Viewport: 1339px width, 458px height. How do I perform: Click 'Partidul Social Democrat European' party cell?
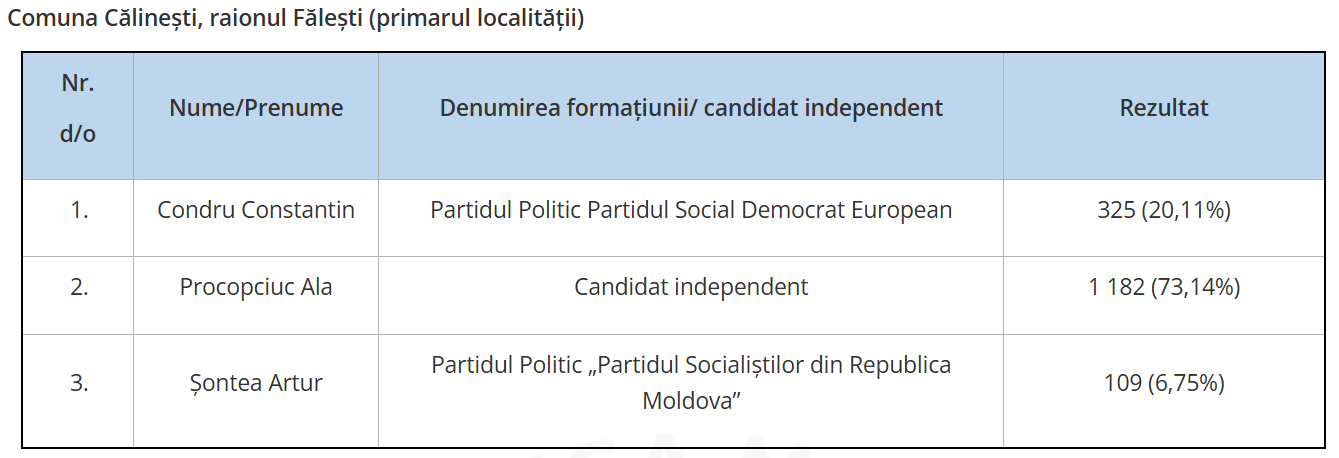(x=691, y=210)
